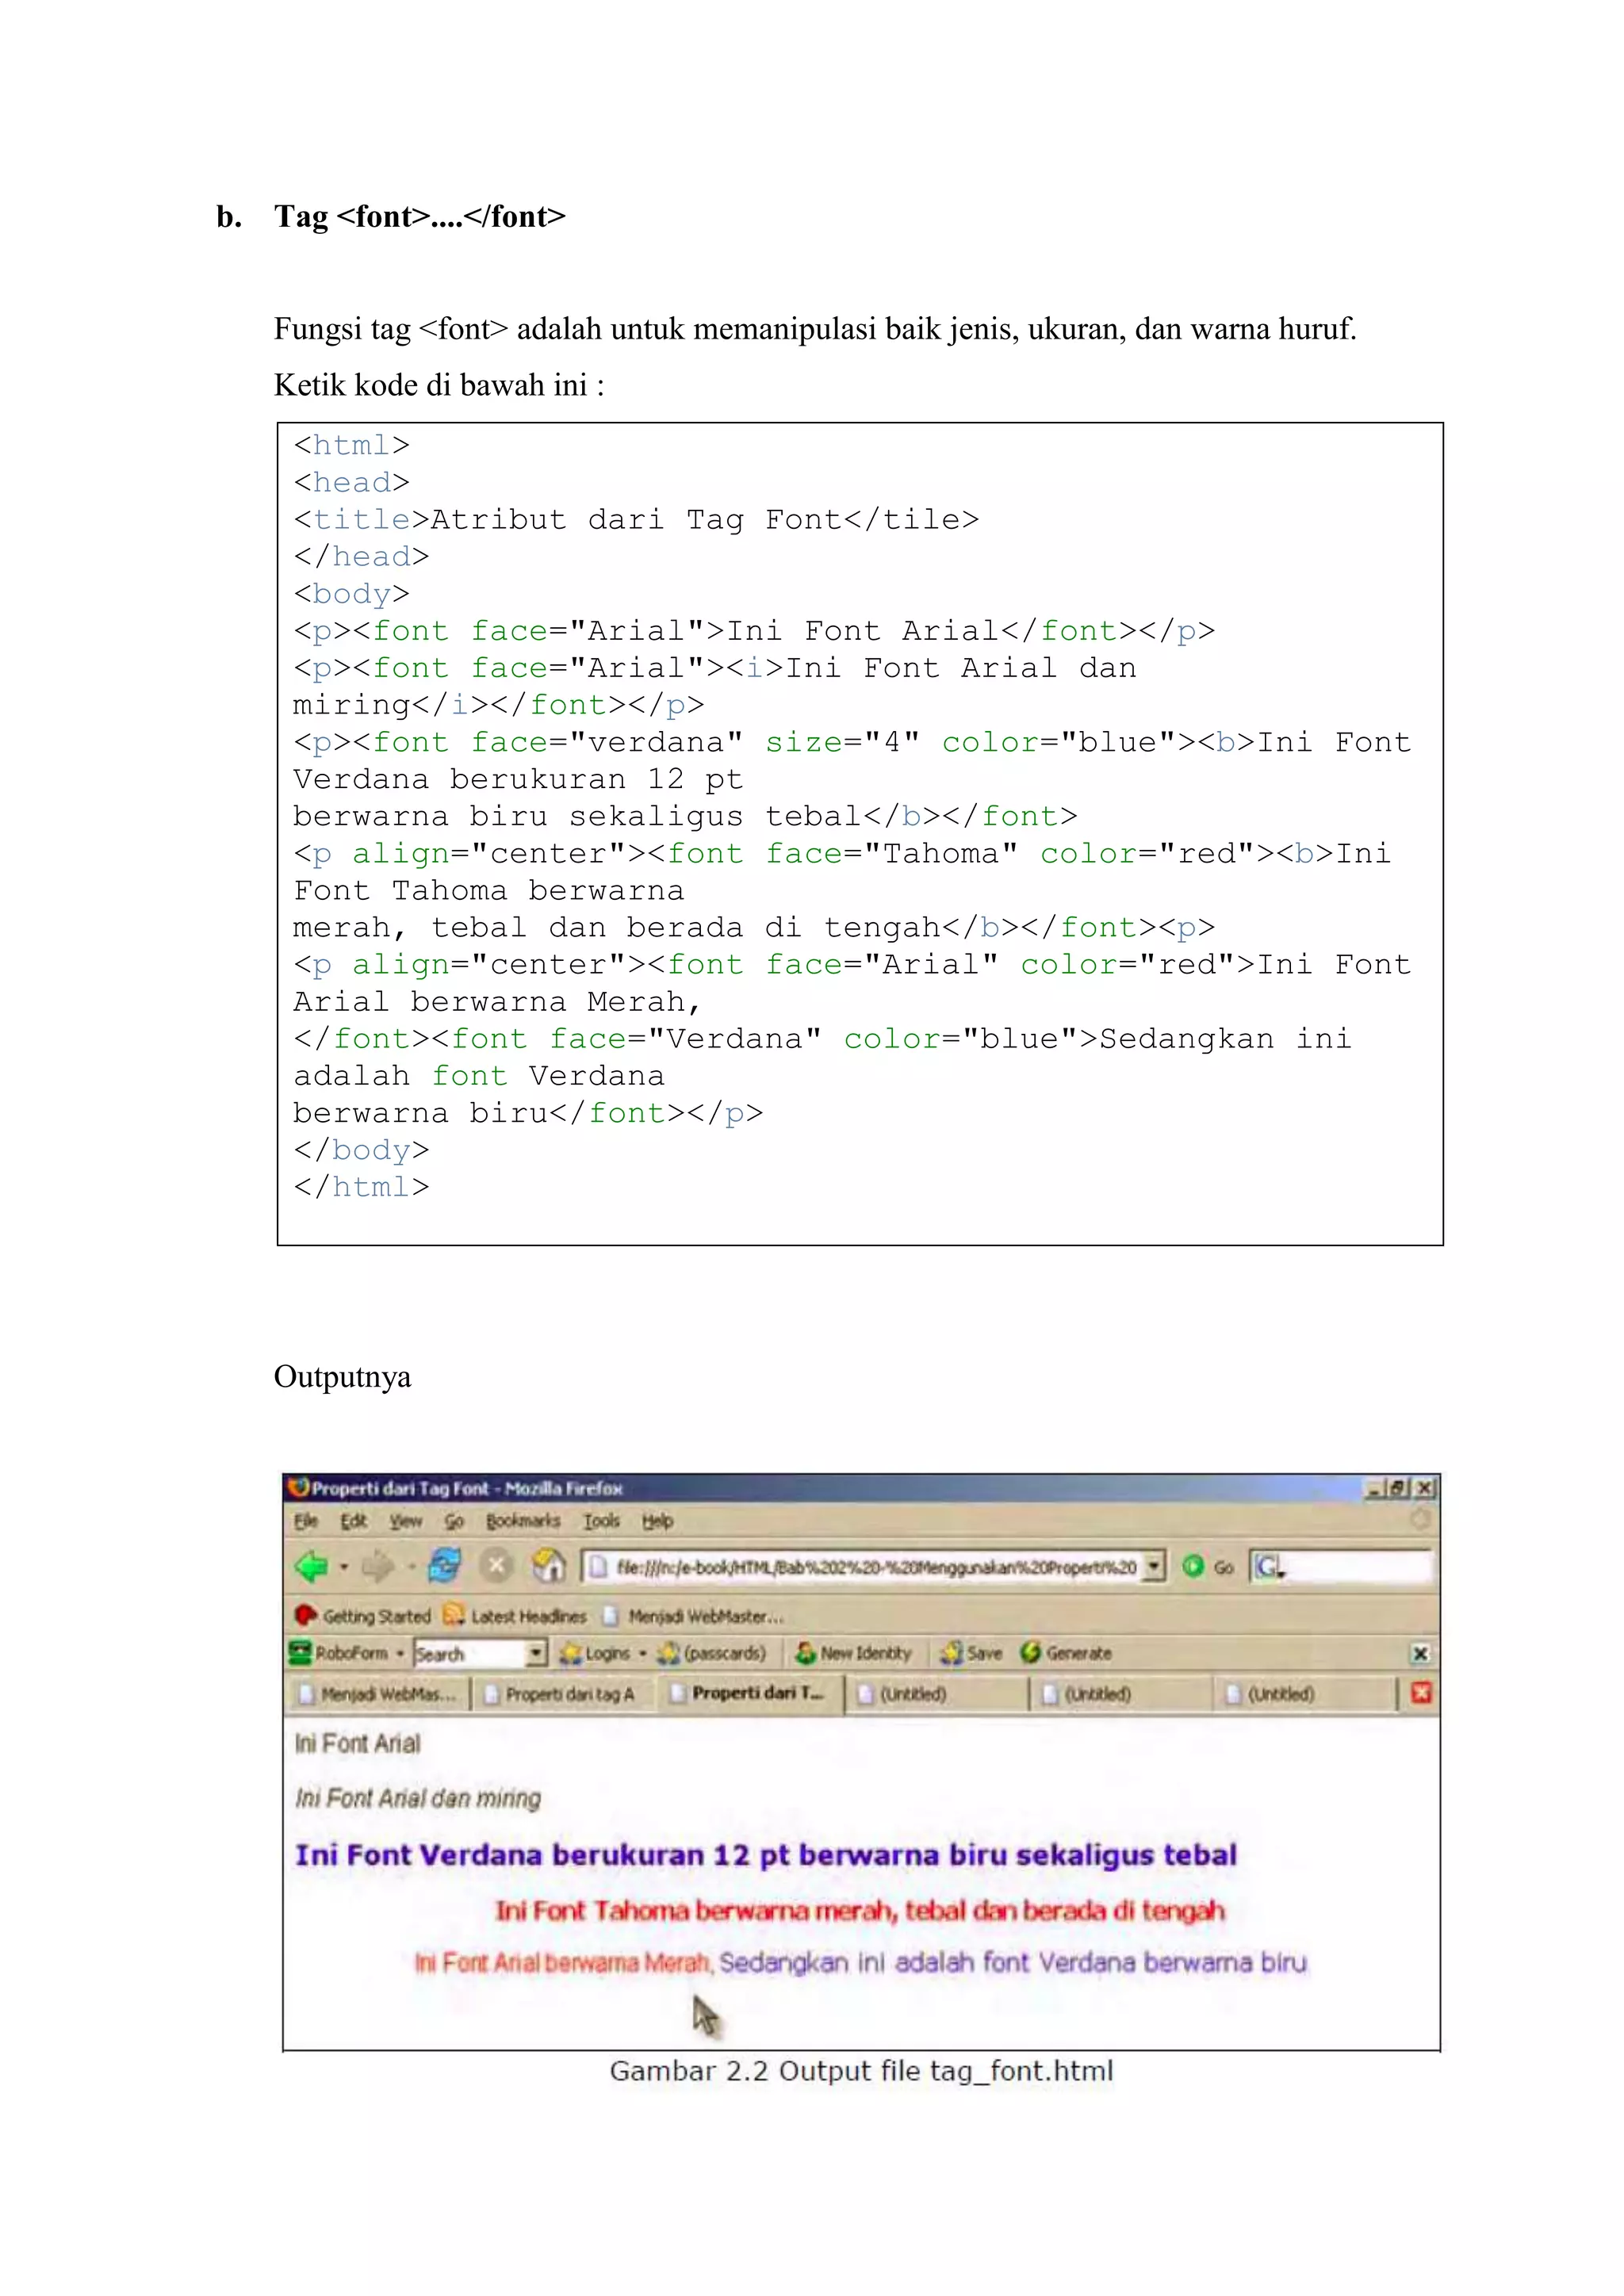Viewport: 1624px width, 2296px height.
Task: Click the RoboForm toolbar button
Action: [x=338, y=1653]
